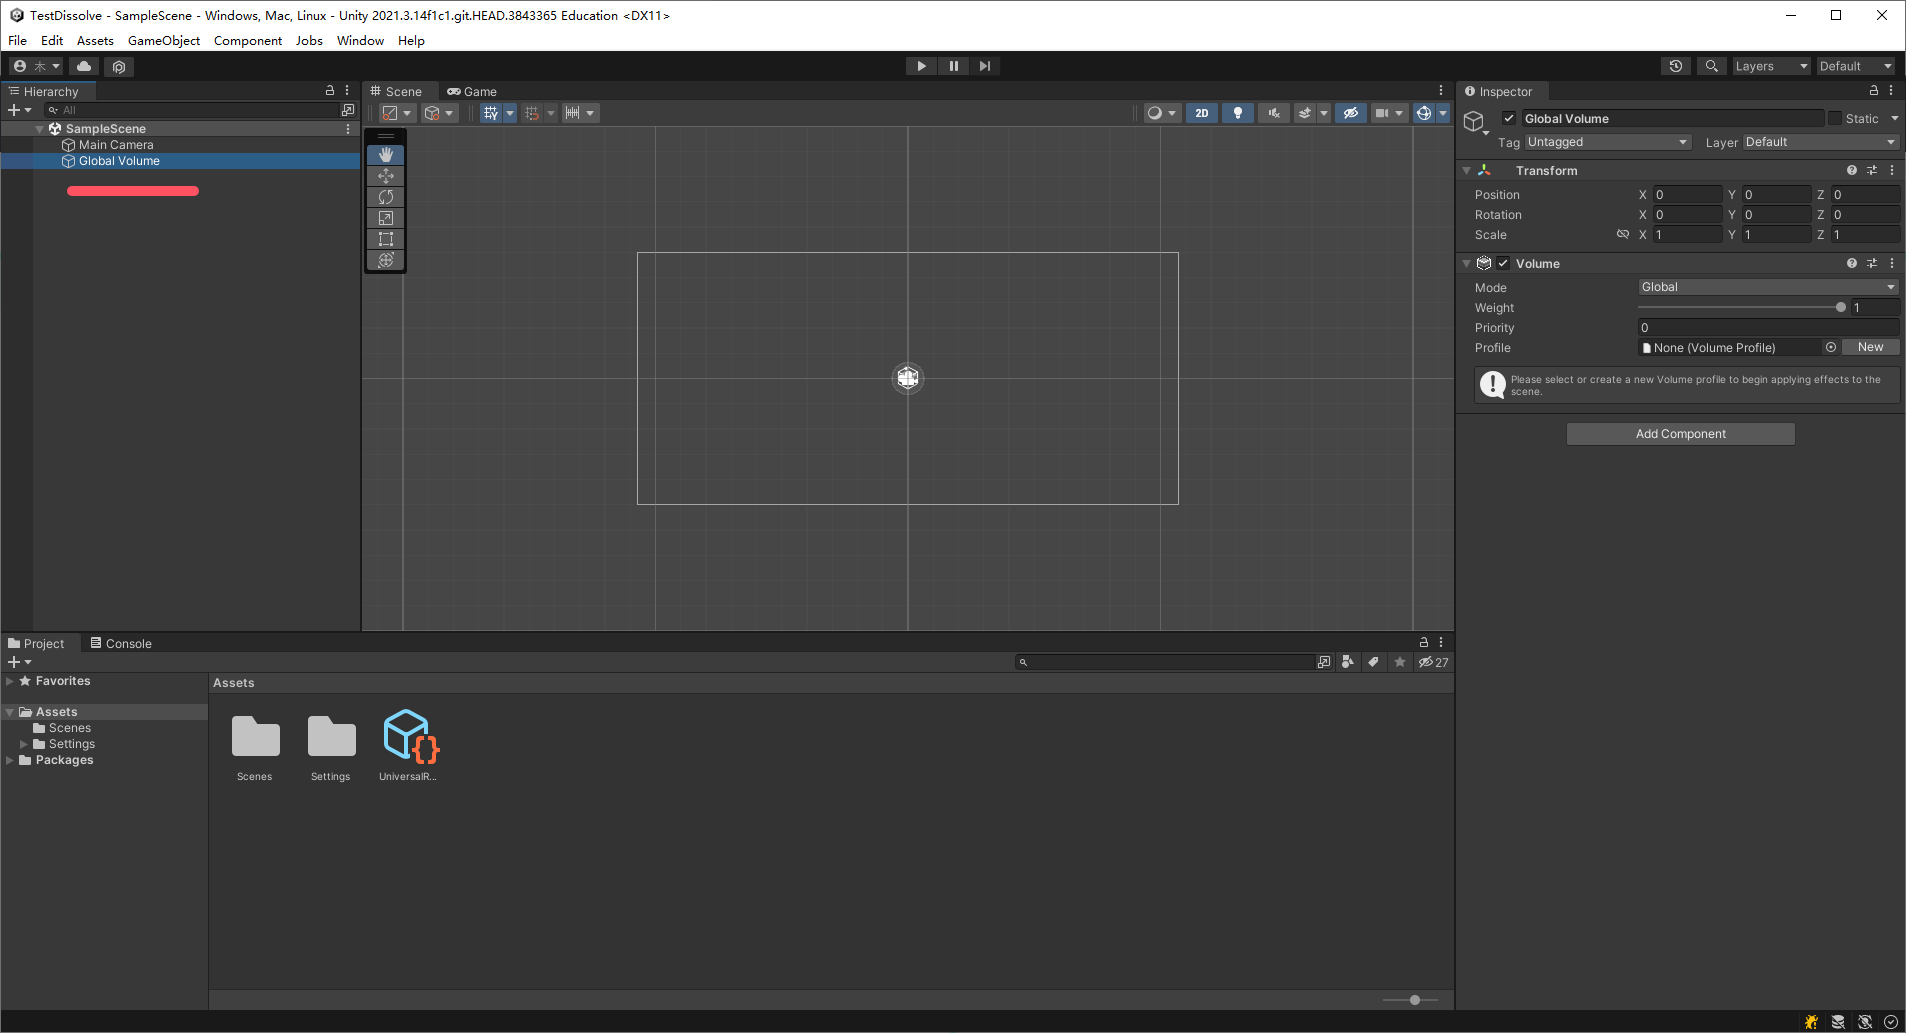Screen dimensions: 1906x1033
Task: Click New volume profile button
Action: [1870, 347]
